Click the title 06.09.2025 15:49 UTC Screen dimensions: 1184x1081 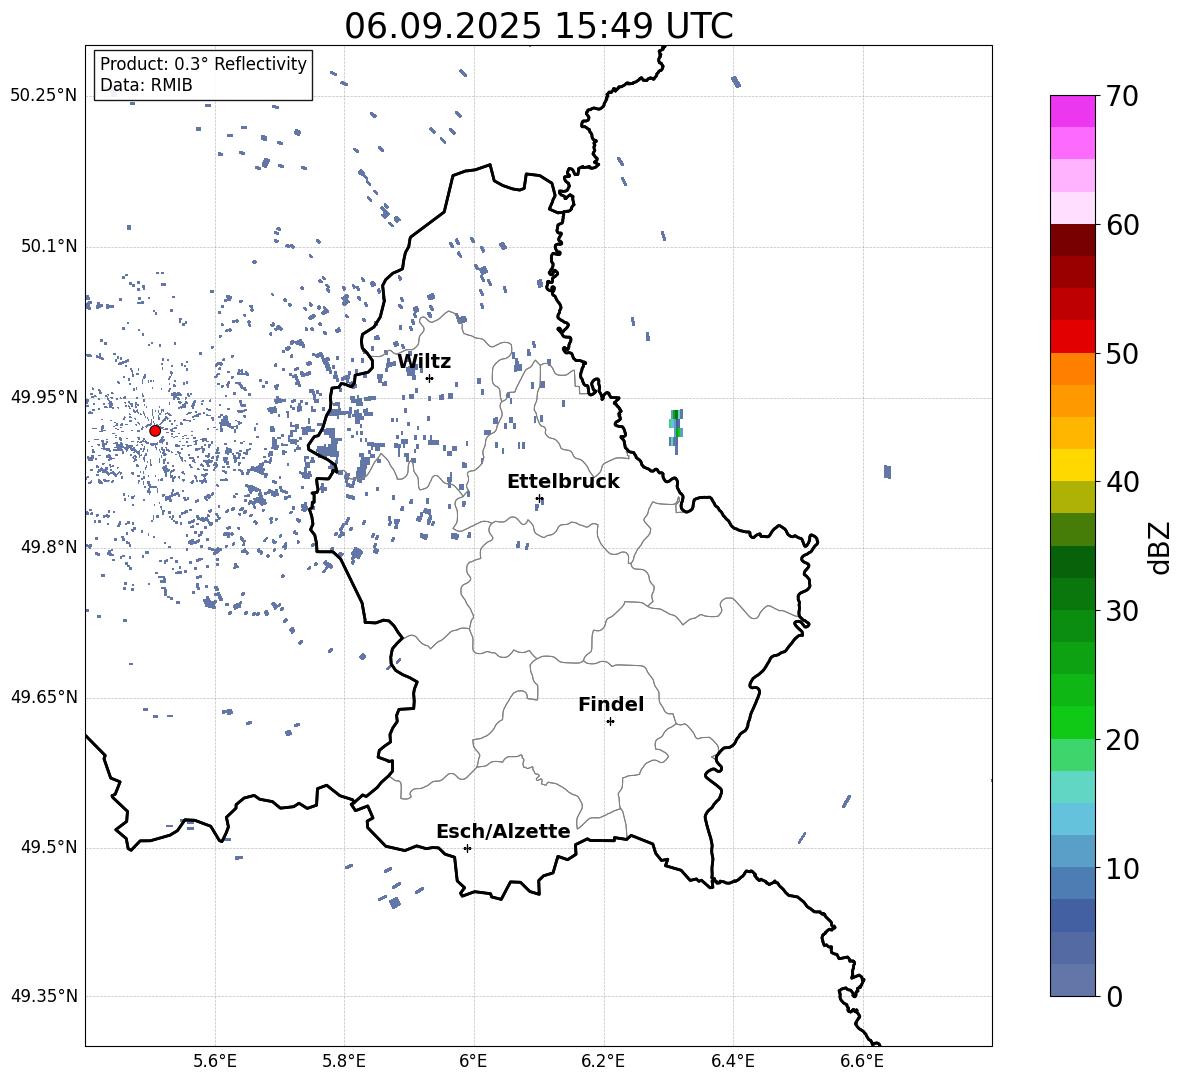(x=539, y=26)
